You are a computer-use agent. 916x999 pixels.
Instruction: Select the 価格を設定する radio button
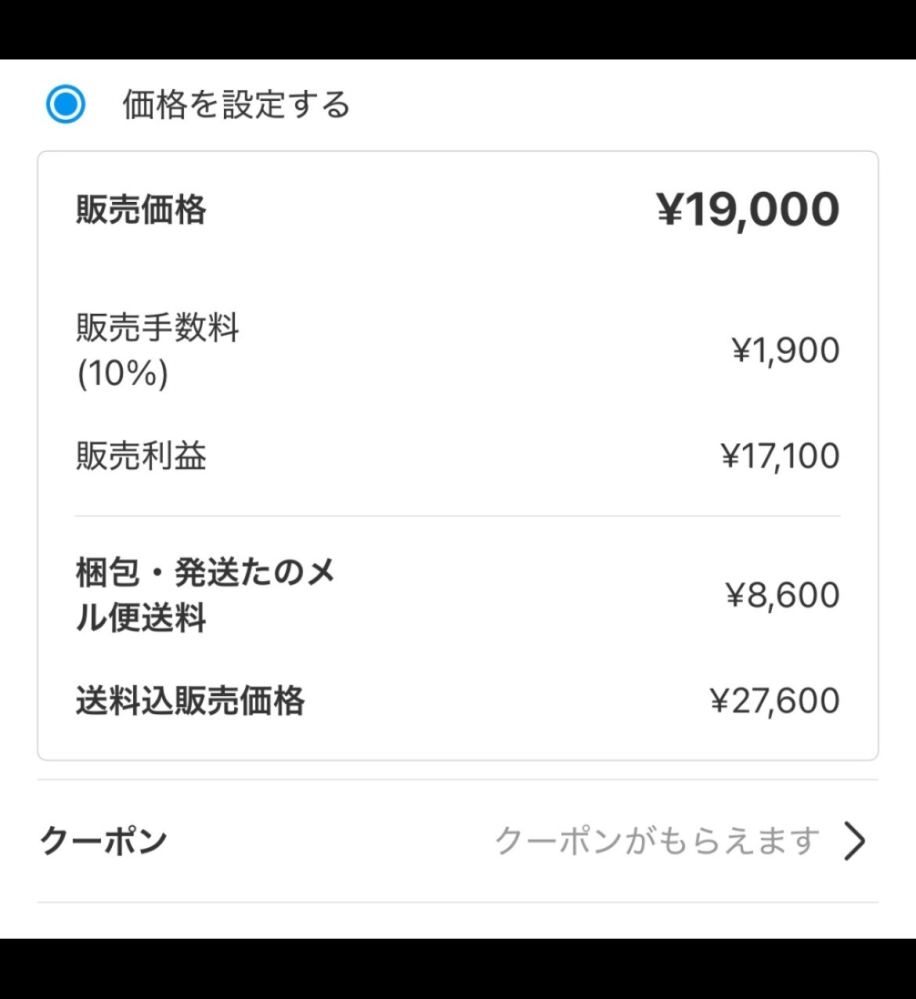(x=66, y=104)
